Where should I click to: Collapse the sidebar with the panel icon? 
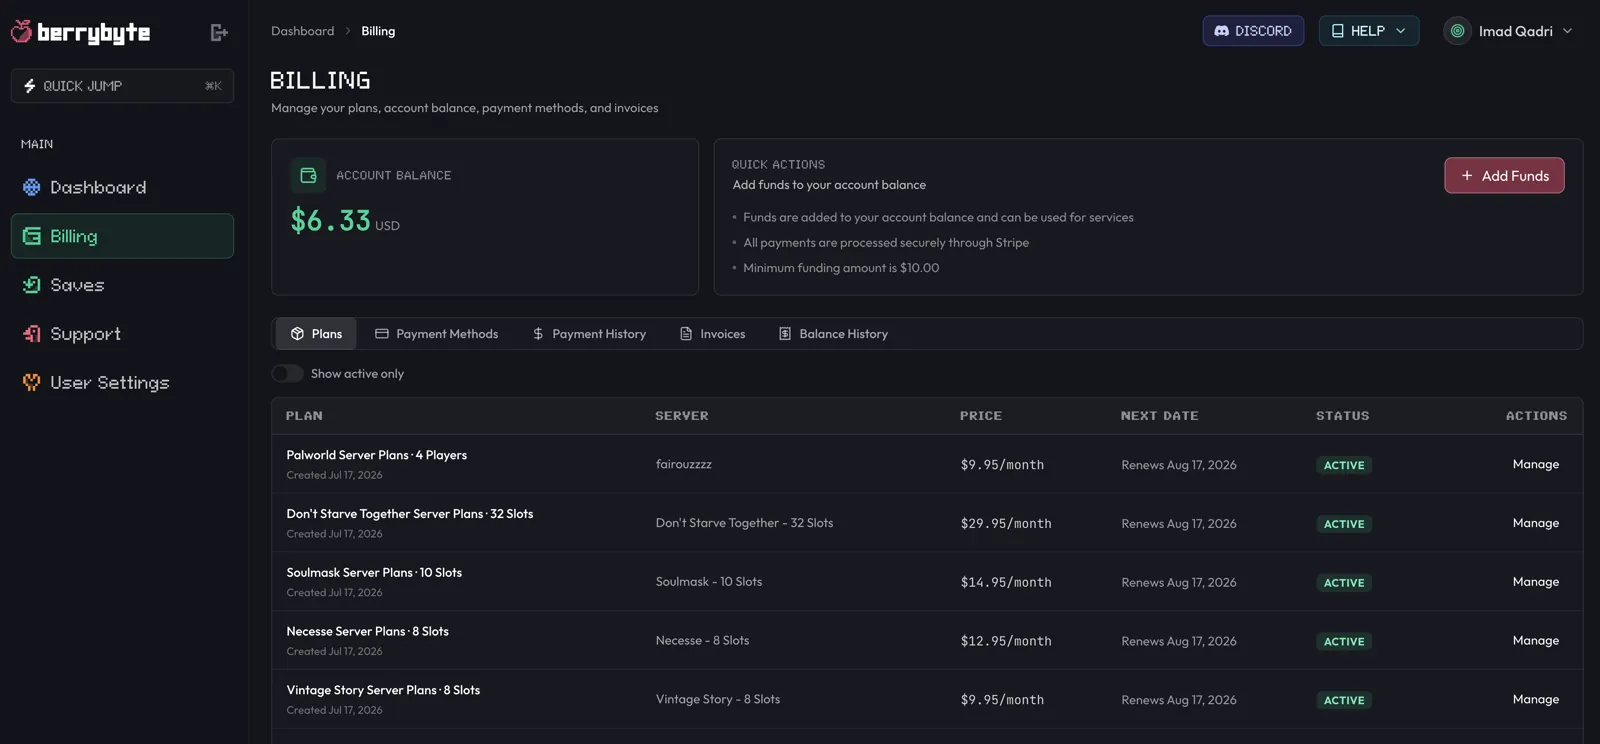[219, 33]
